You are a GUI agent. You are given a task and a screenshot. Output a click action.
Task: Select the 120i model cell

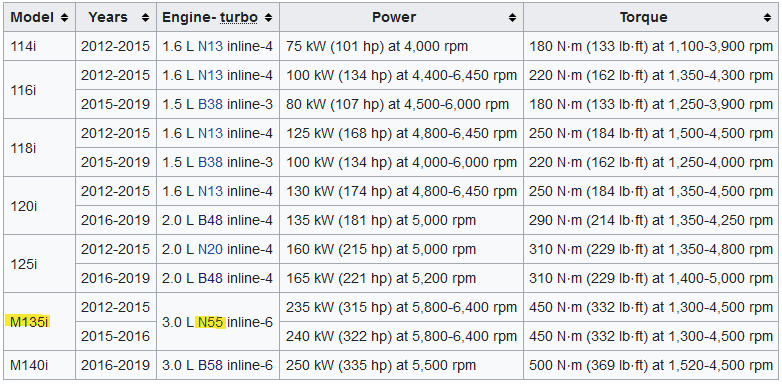[x=39, y=205]
